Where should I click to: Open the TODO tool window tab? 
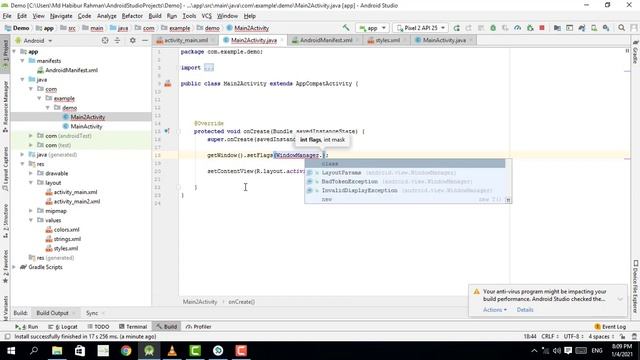point(98,327)
